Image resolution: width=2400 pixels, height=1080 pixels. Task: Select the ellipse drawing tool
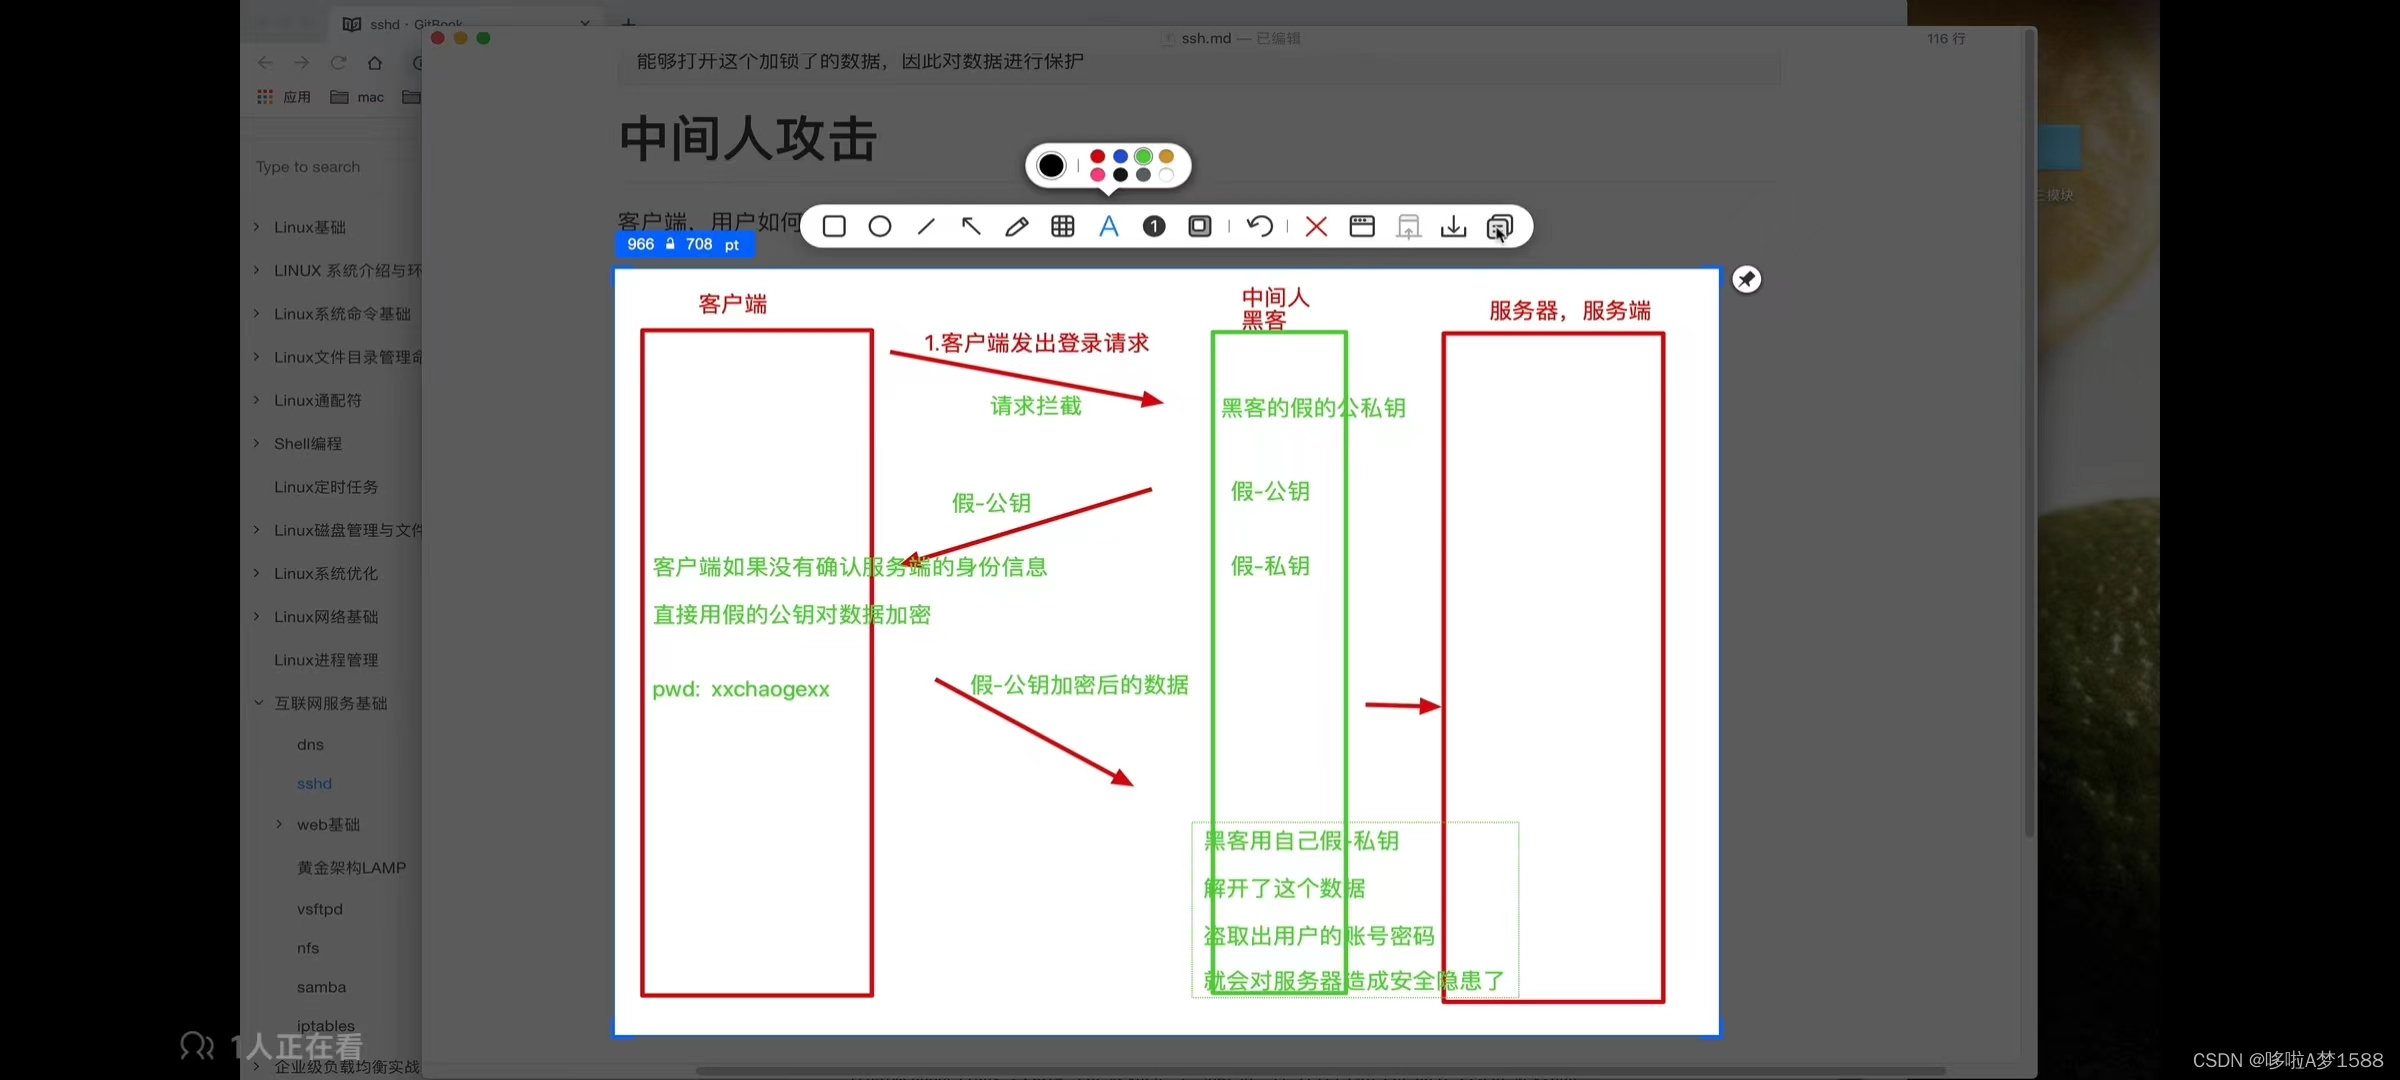point(880,227)
